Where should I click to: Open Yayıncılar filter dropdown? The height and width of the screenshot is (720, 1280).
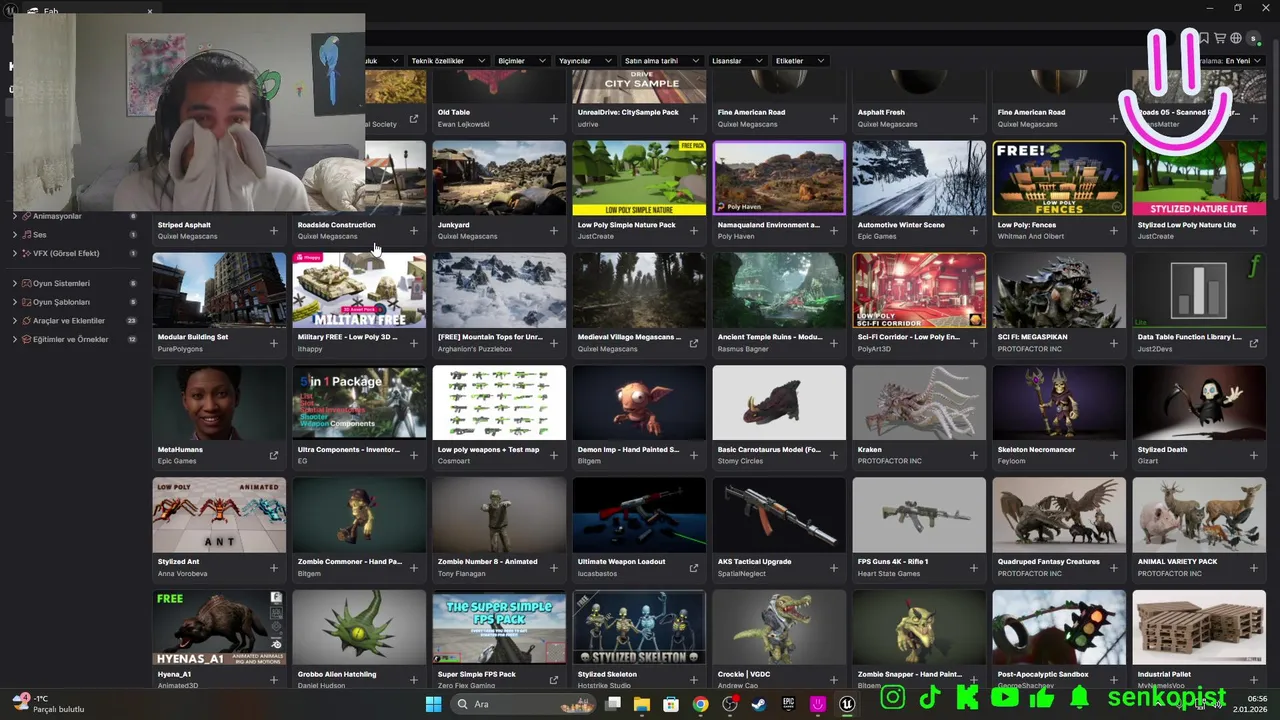tap(585, 61)
